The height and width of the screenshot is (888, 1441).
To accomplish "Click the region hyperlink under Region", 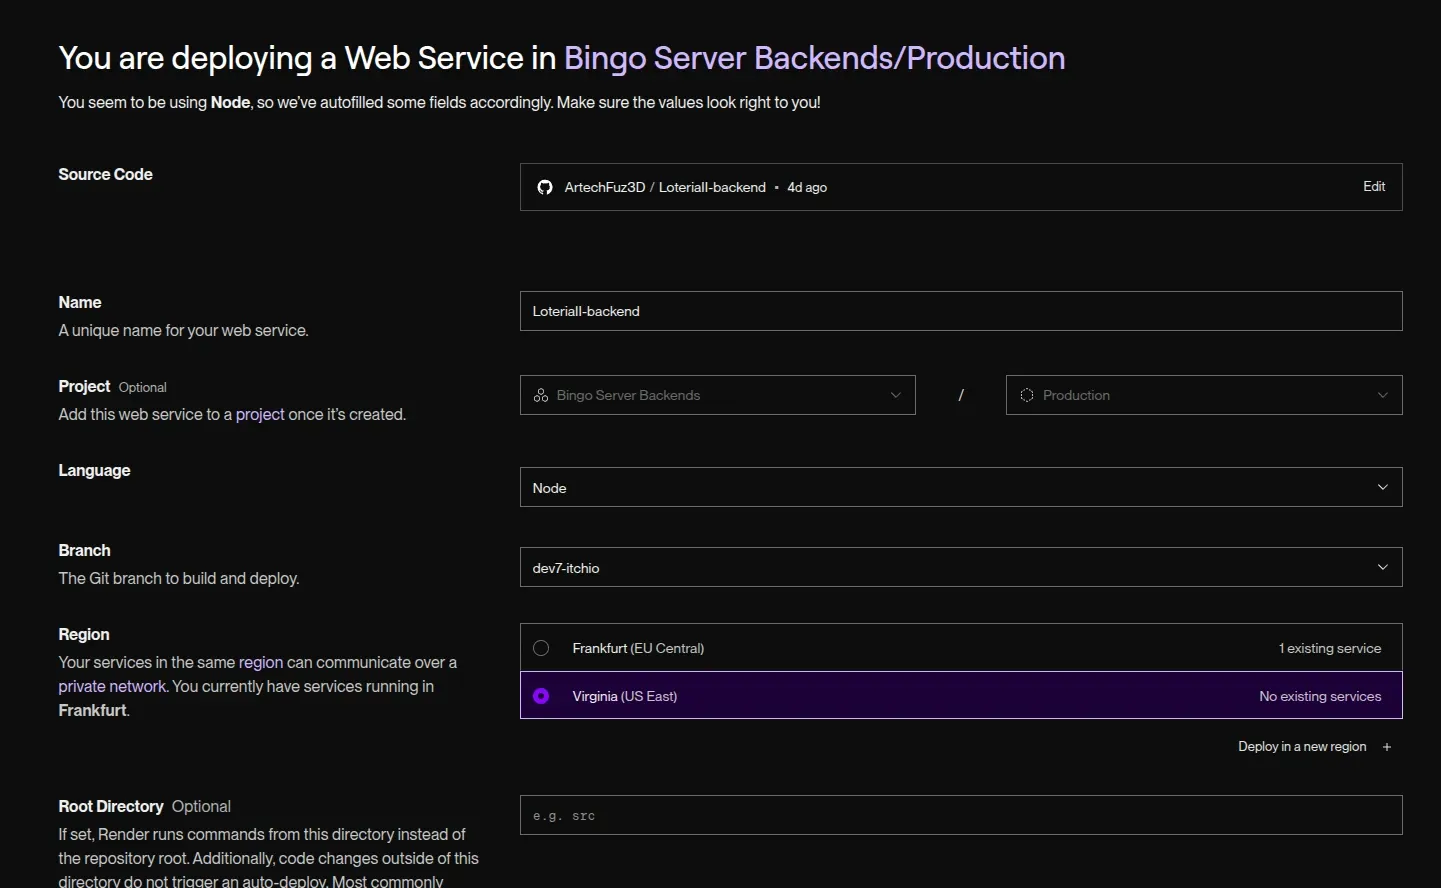I will [x=260, y=662].
